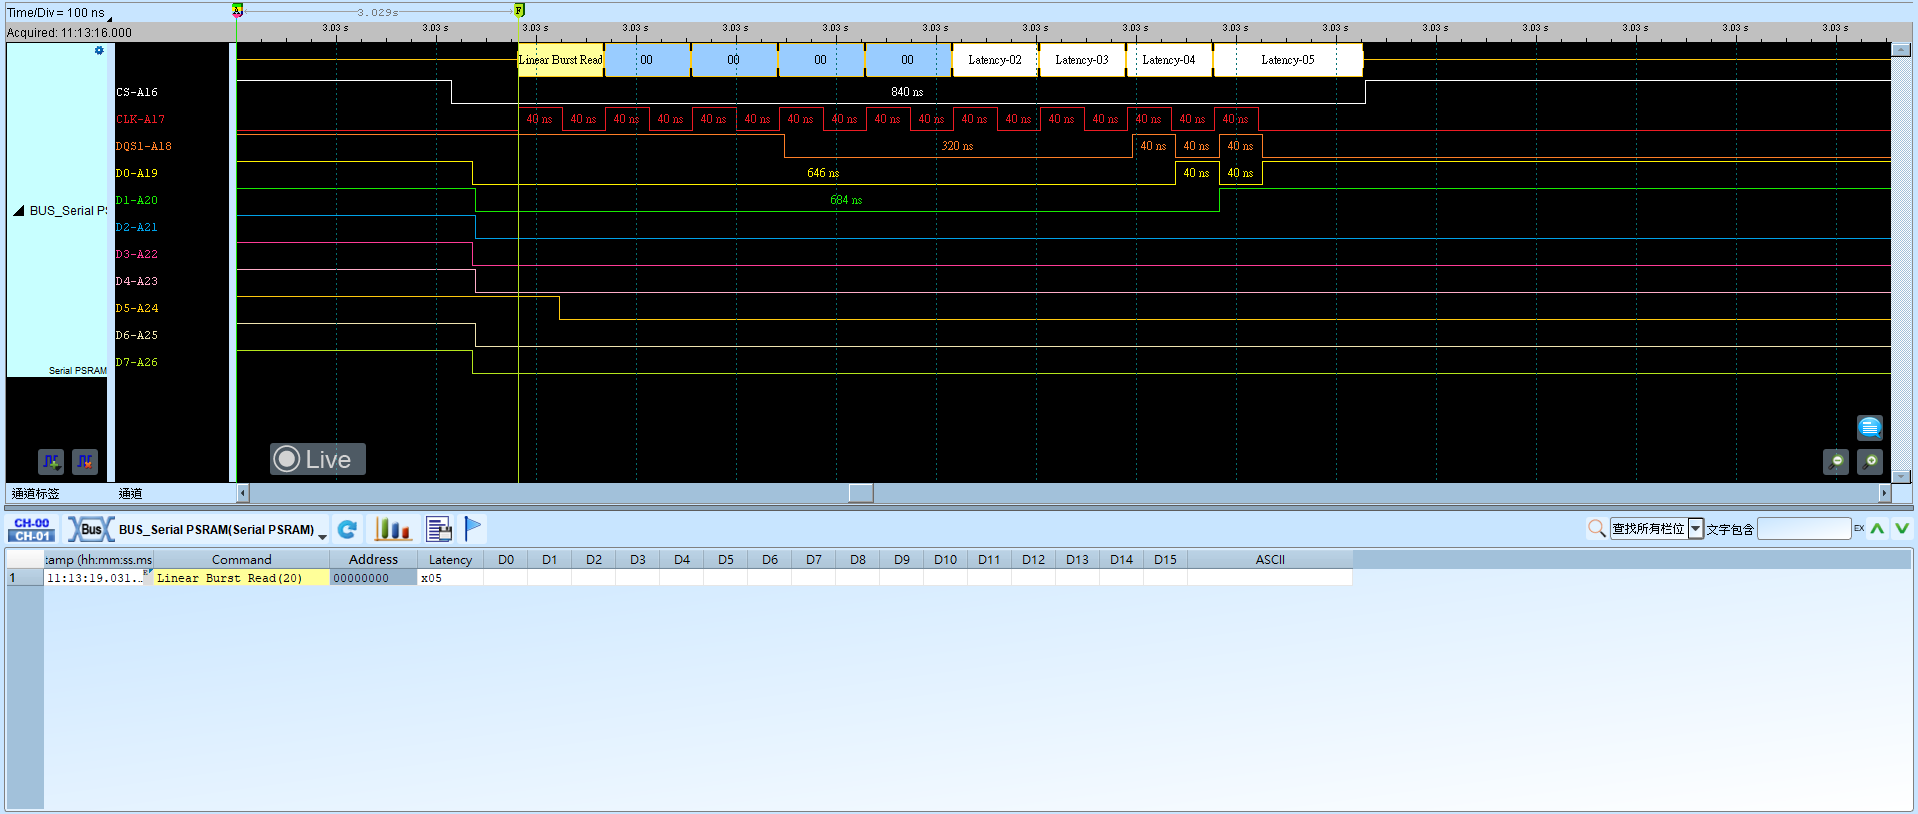Select the 11:13:19.031 timestamp cell

pyautogui.click(x=99, y=578)
